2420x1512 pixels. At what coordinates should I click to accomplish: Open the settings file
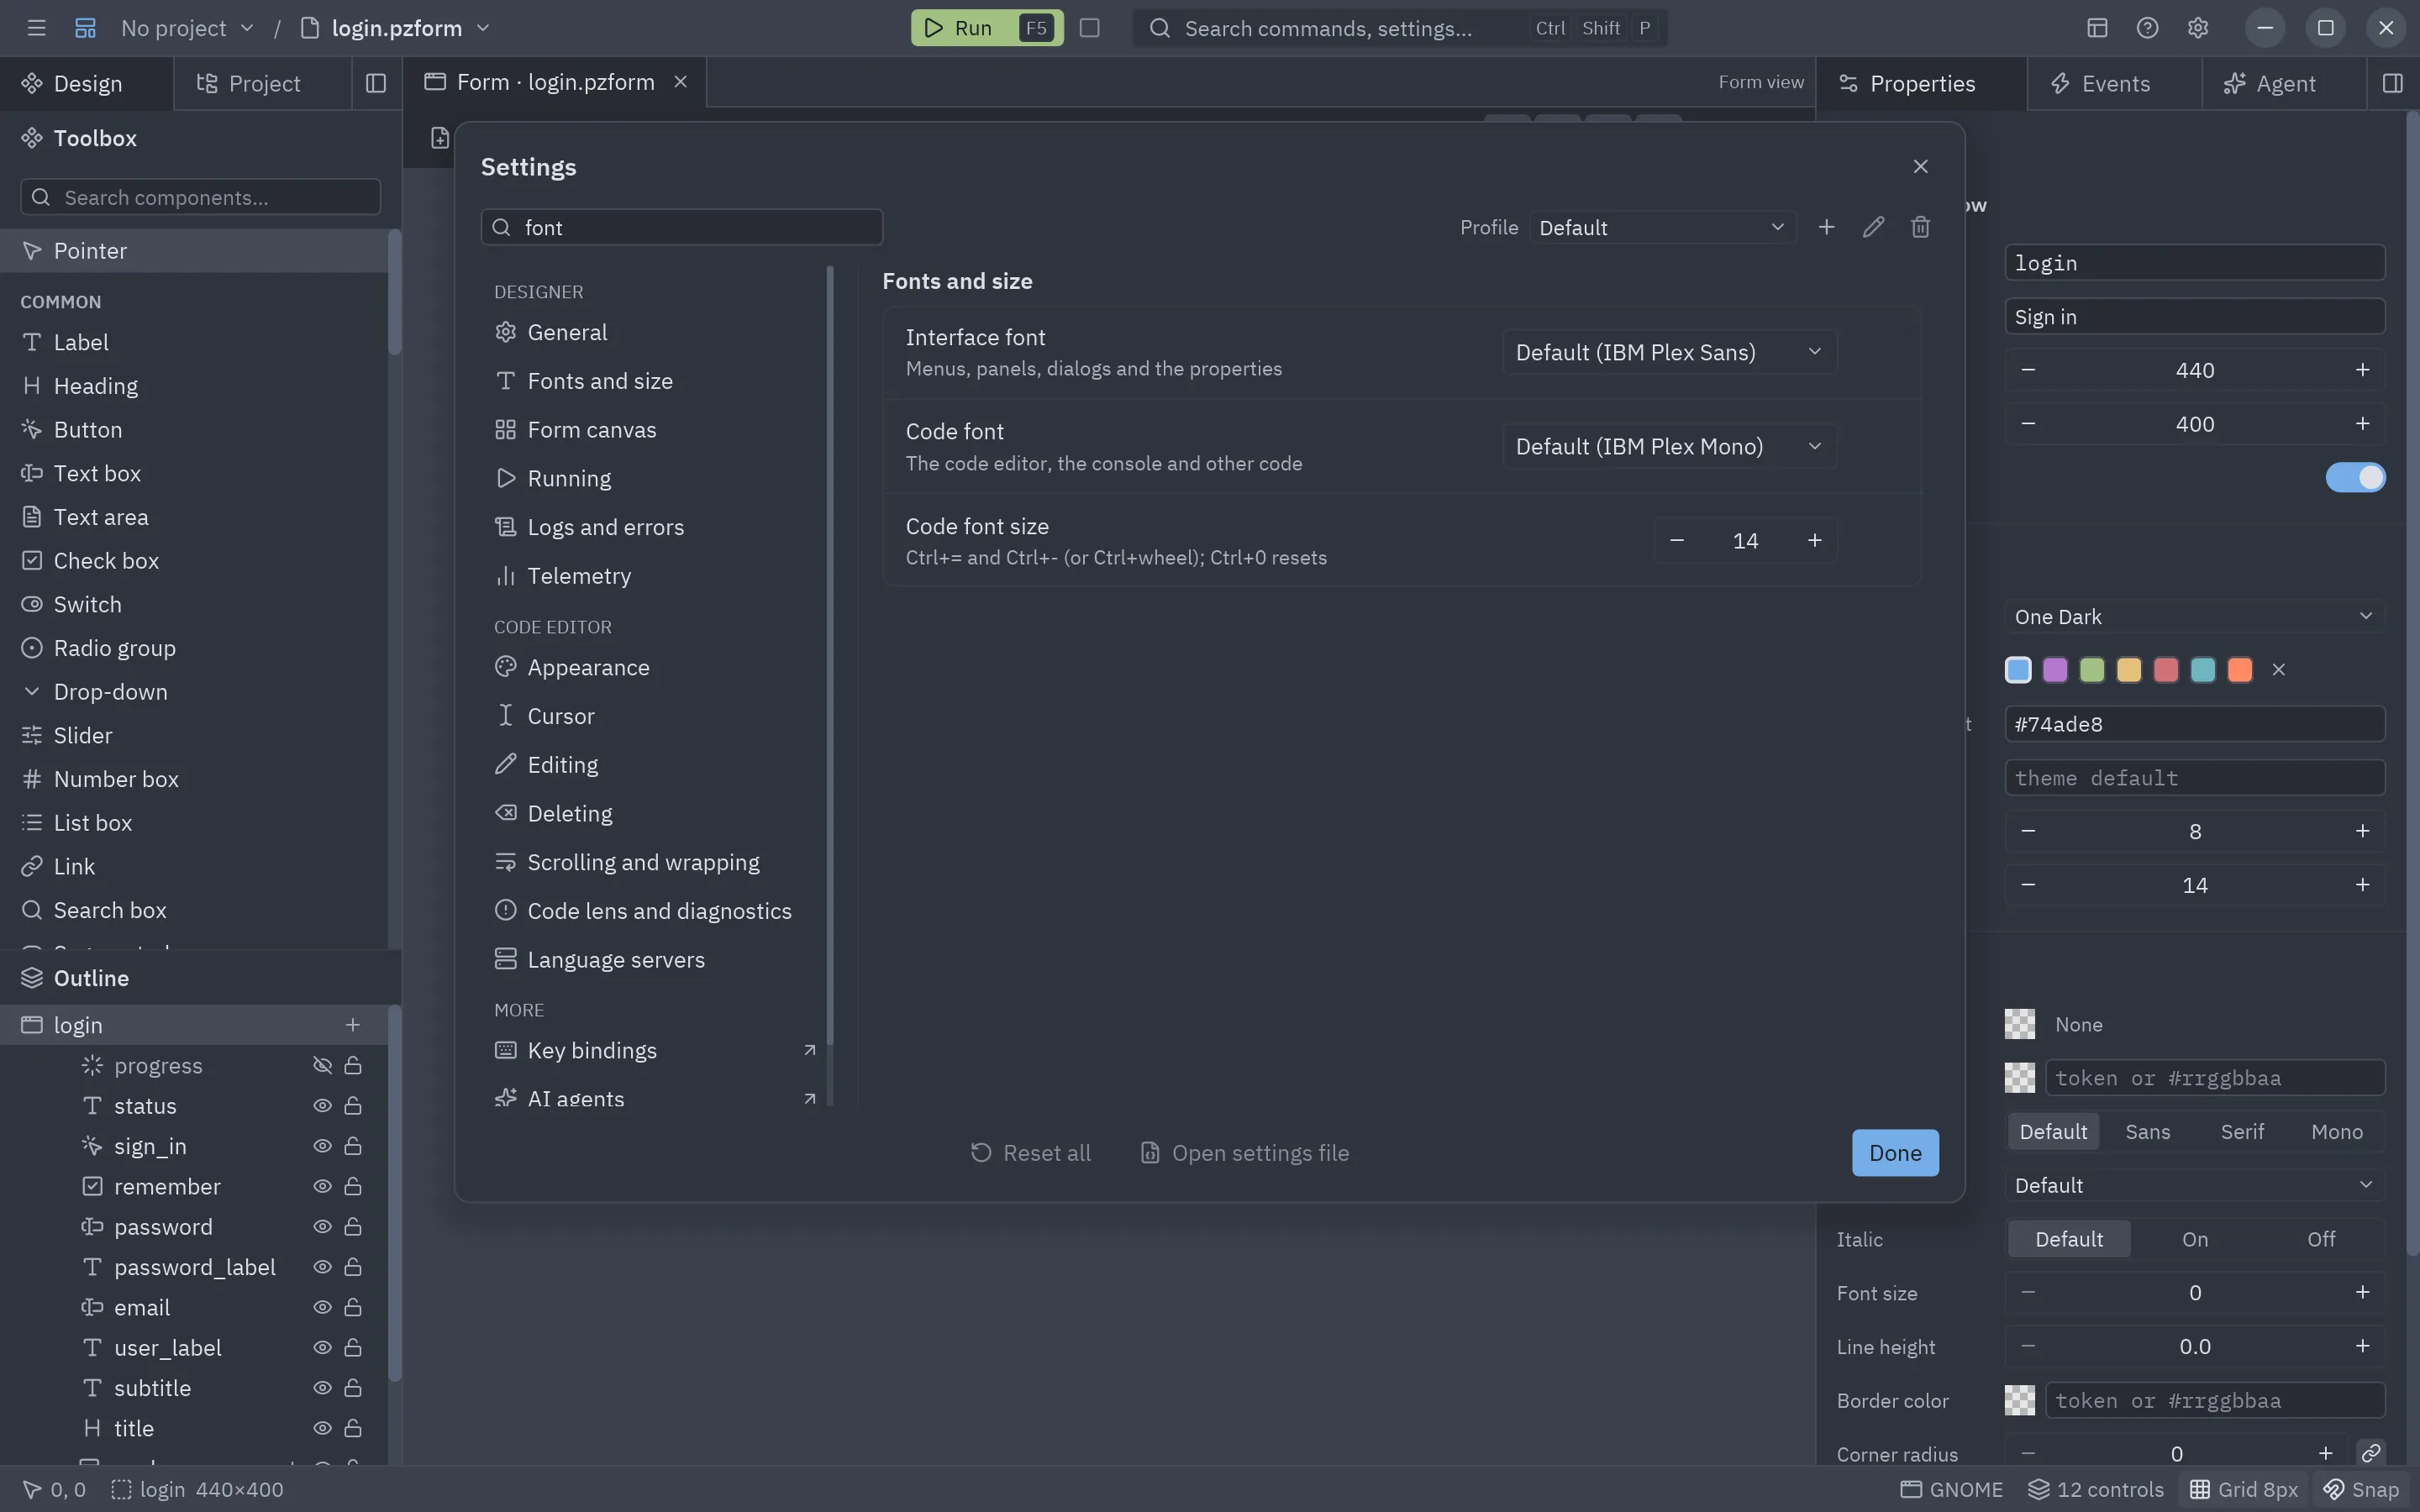1245,1153
